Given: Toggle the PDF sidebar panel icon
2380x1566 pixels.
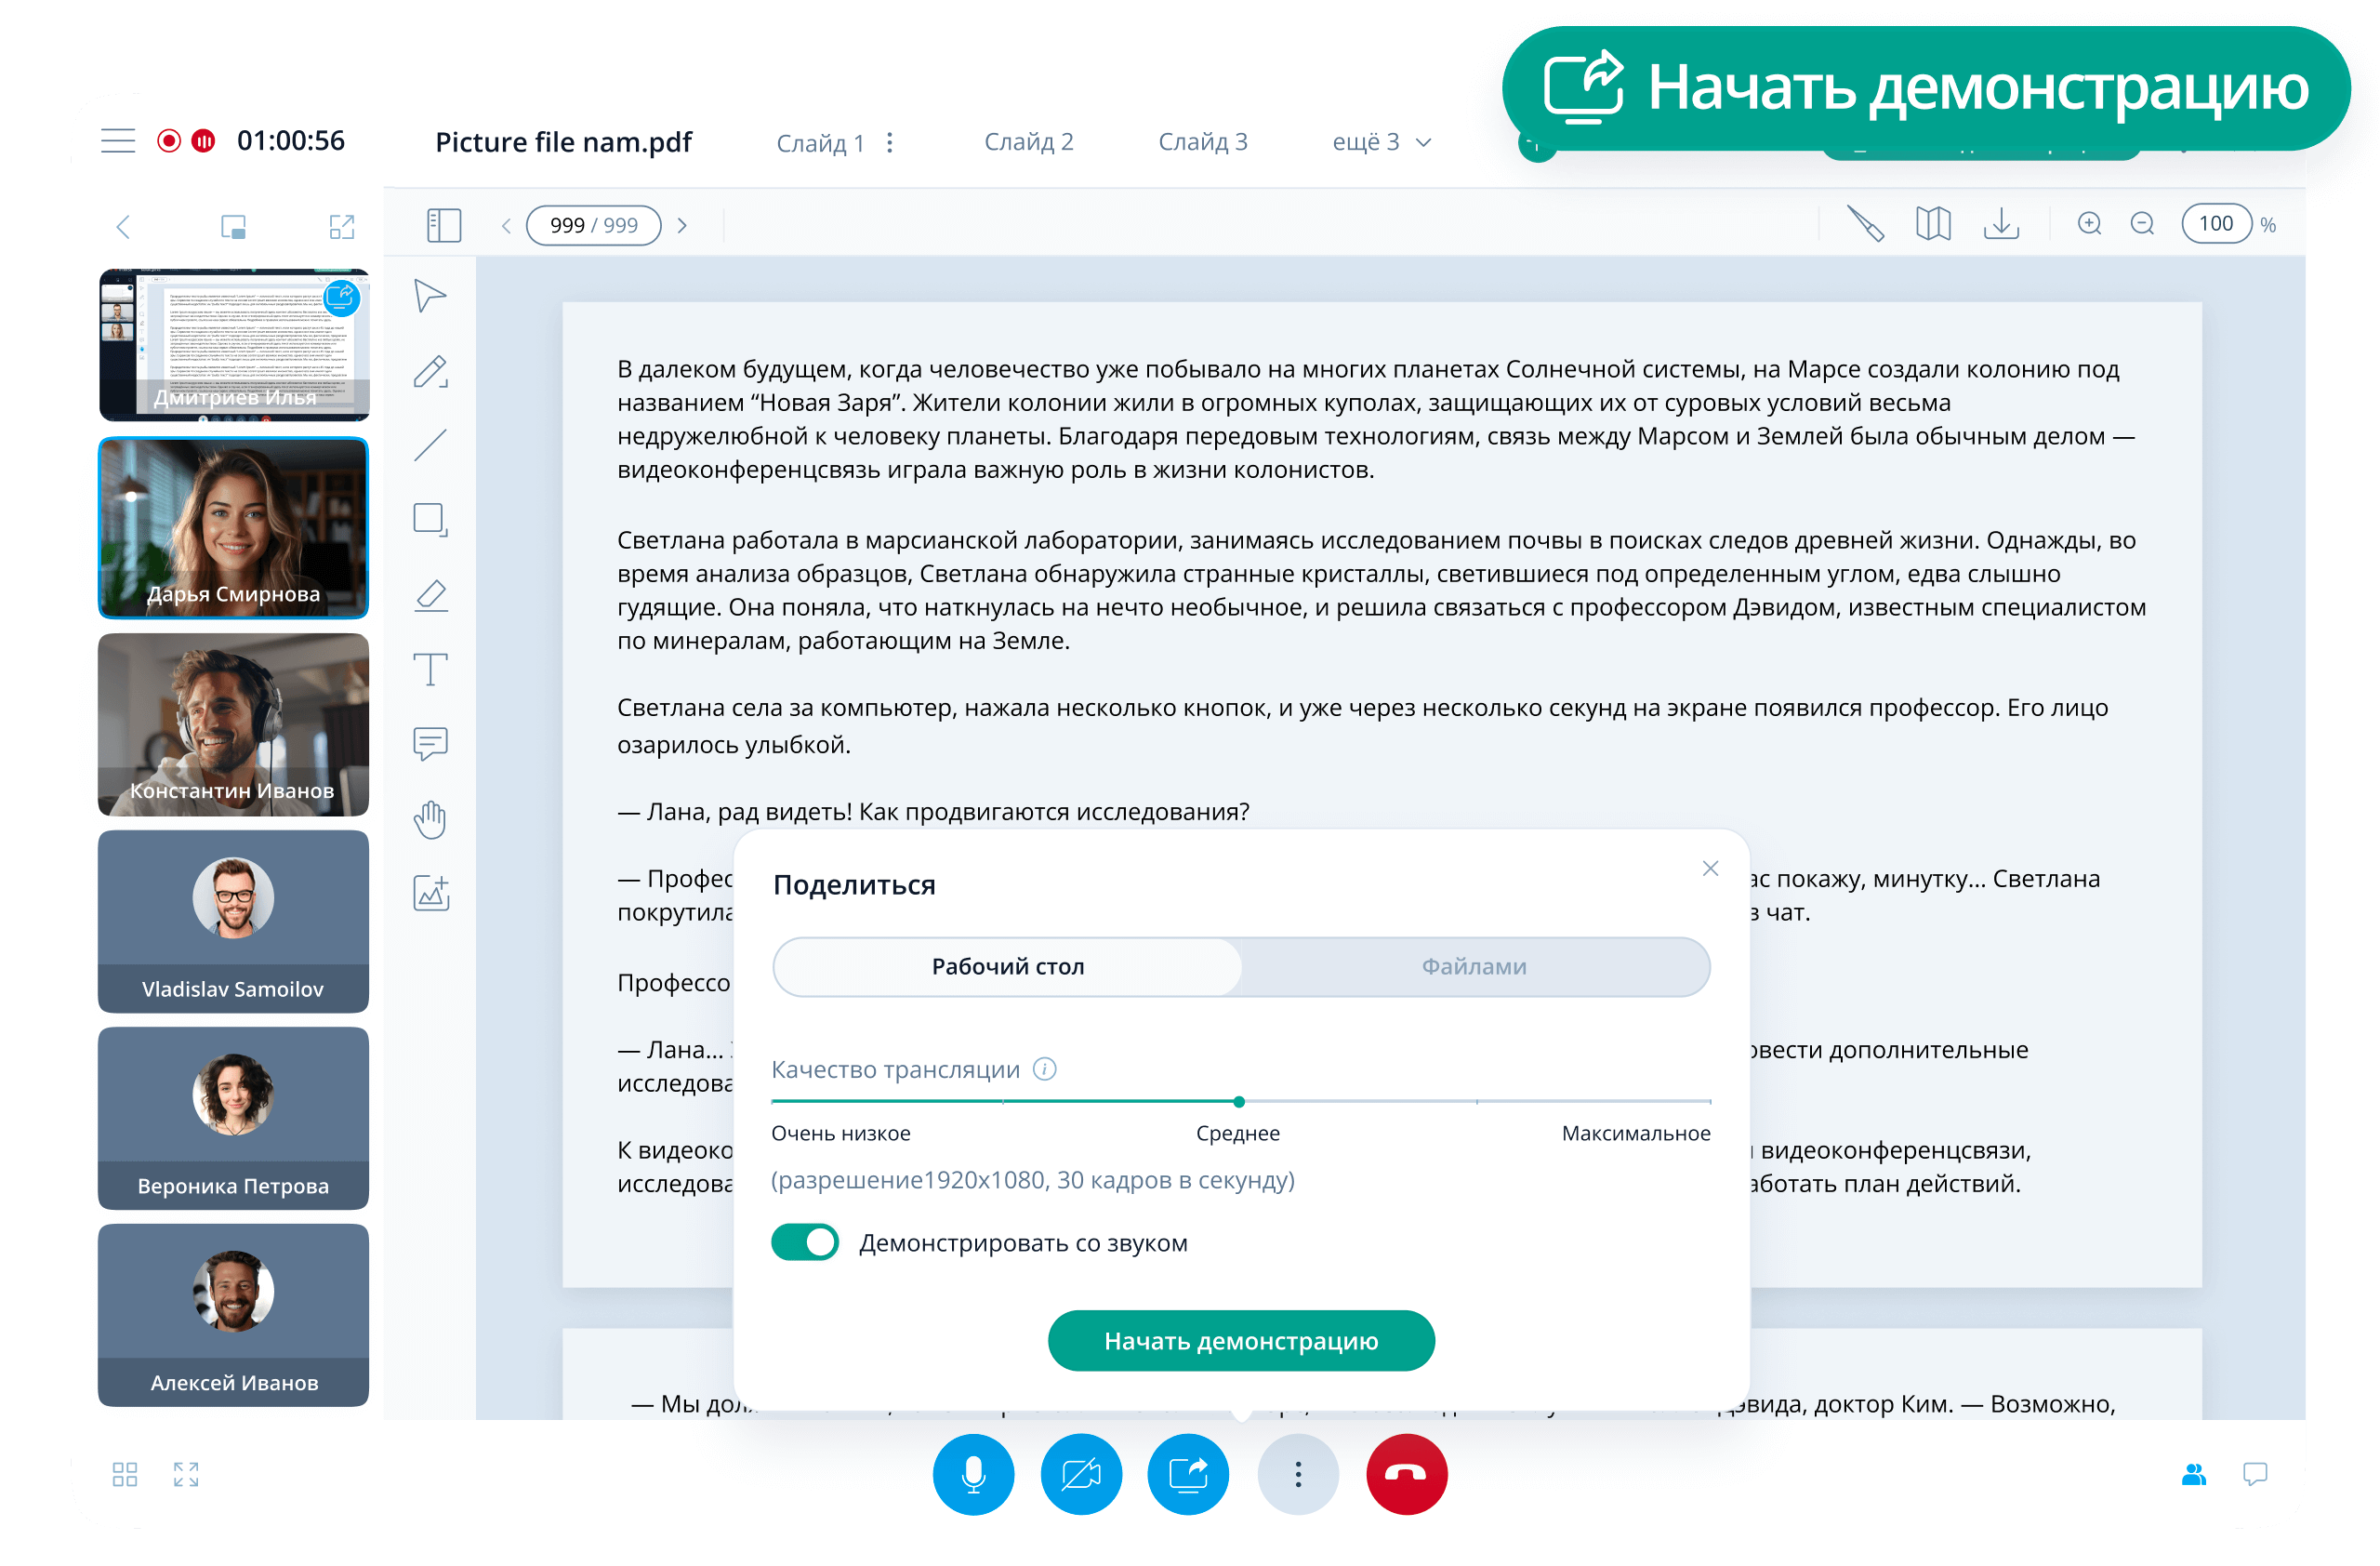Looking at the screenshot, I should (x=444, y=225).
